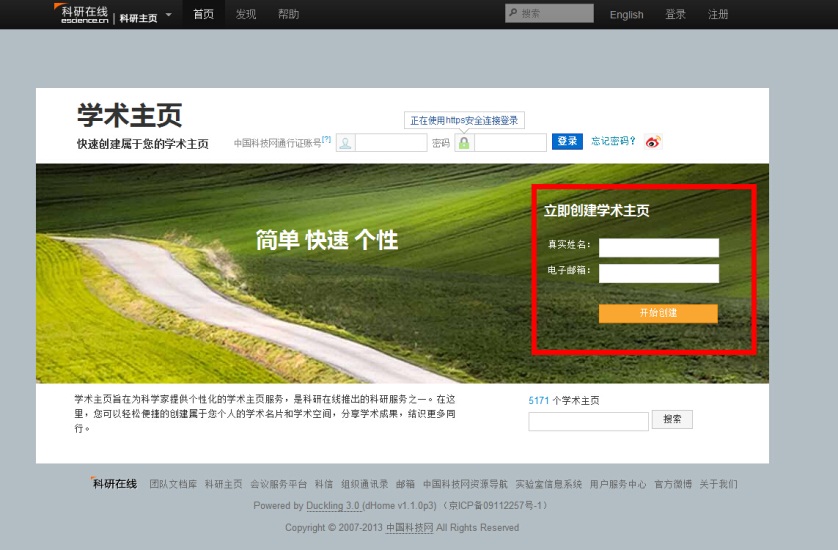Open the 帮助 menu item

click(x=288, y=14)
